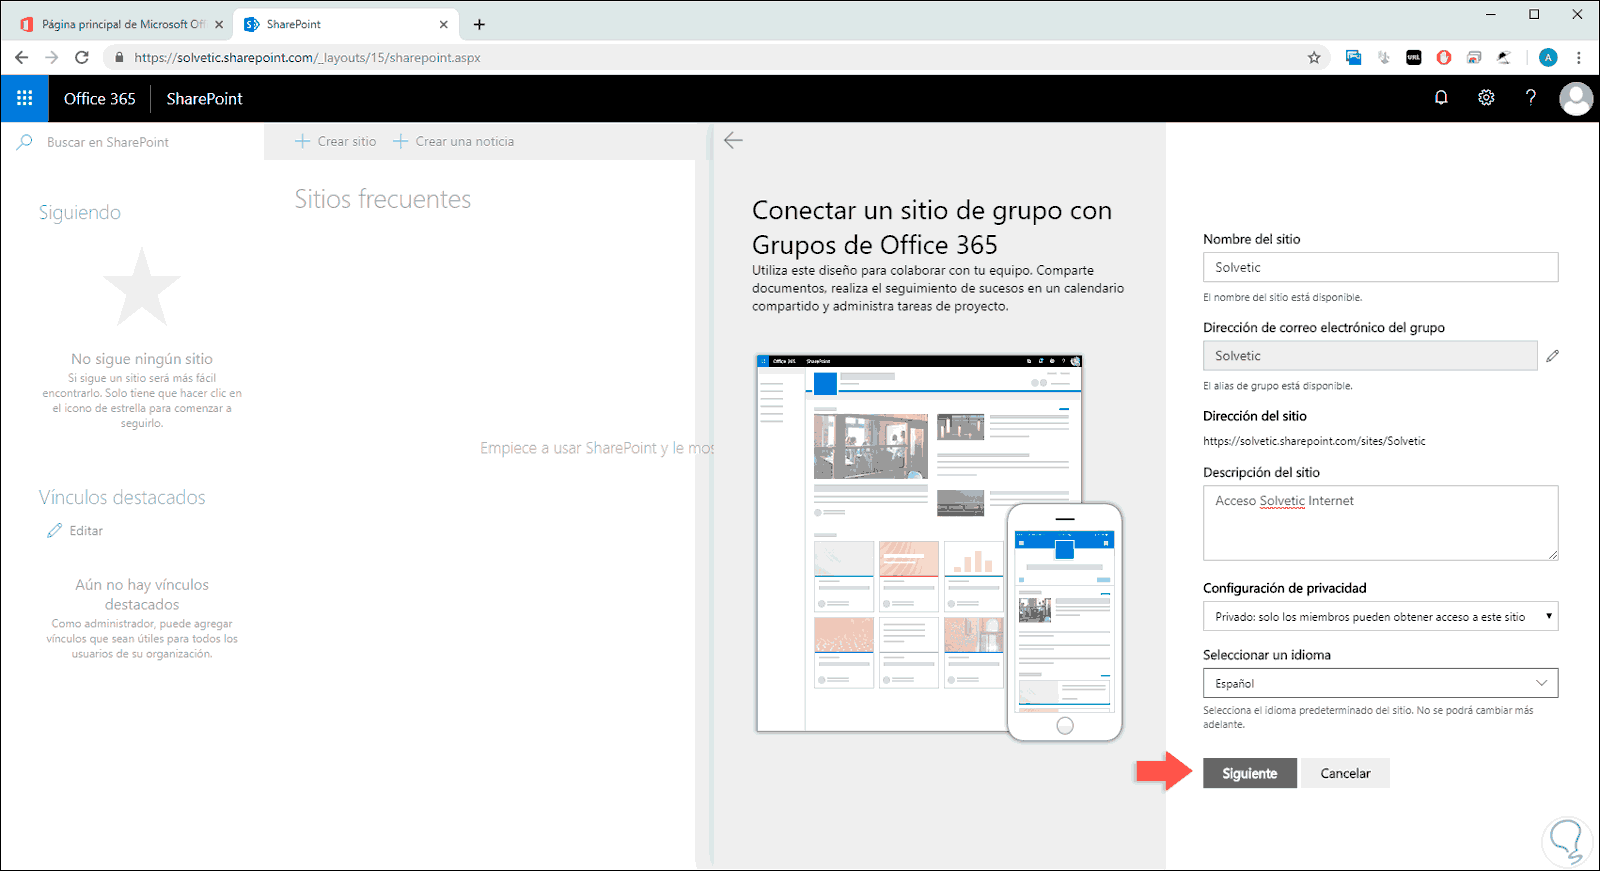1600x871 pixels.
Task: Click the plus icon for Crear una noticia
Action: (x=400, y=141)
